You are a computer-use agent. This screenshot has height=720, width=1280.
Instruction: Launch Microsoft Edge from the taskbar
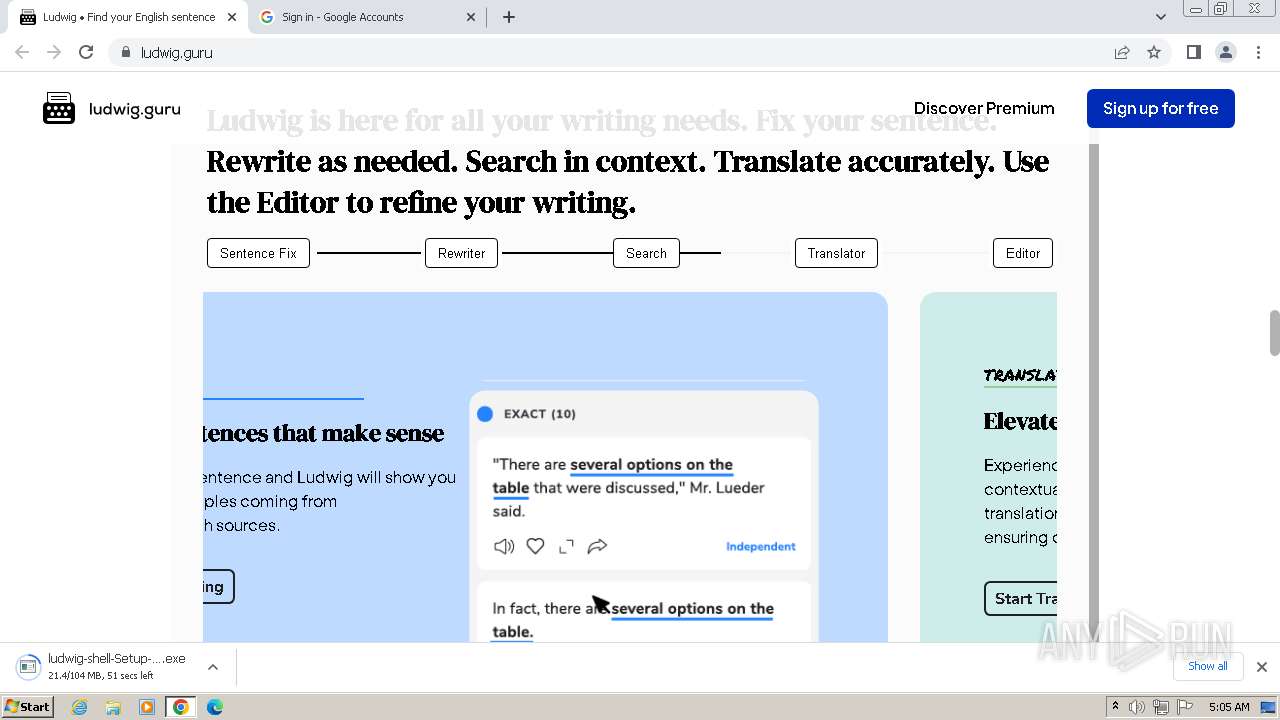pyautogui.click(x=214, y=707)
